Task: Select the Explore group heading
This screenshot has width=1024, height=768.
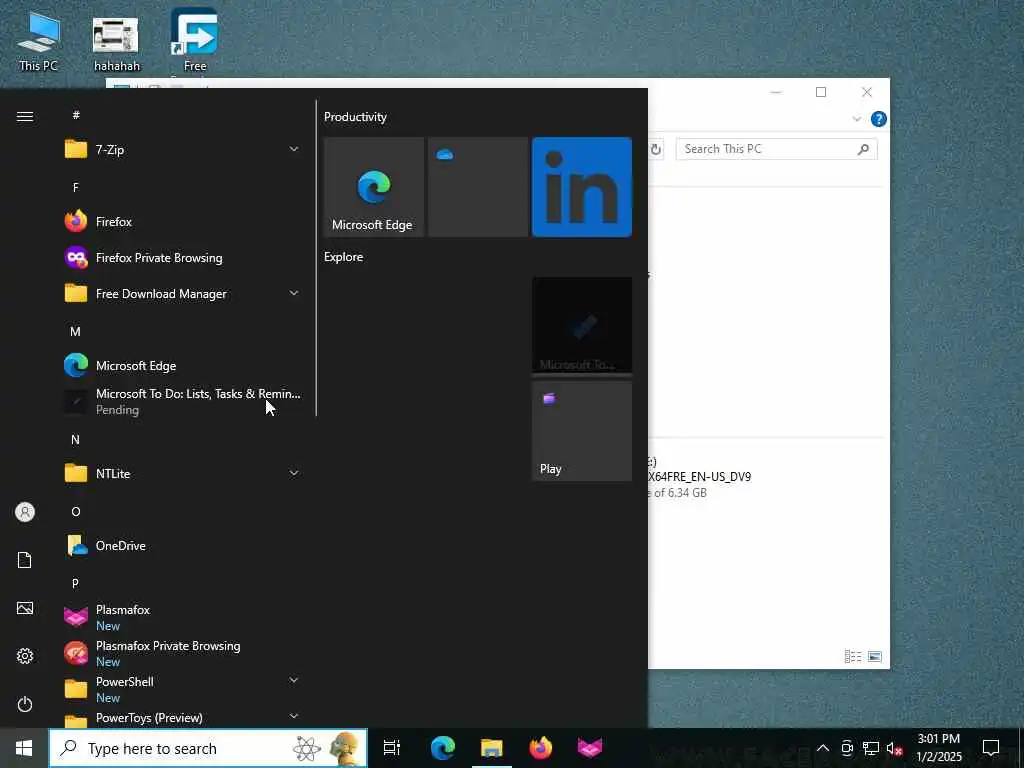Action: coord(344,257)
